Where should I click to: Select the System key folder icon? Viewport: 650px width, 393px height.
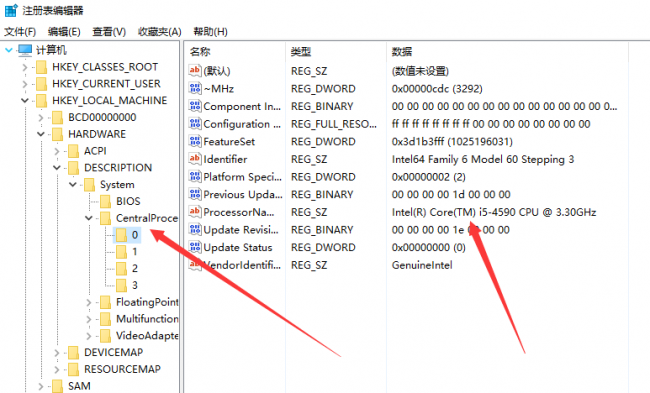89,185
